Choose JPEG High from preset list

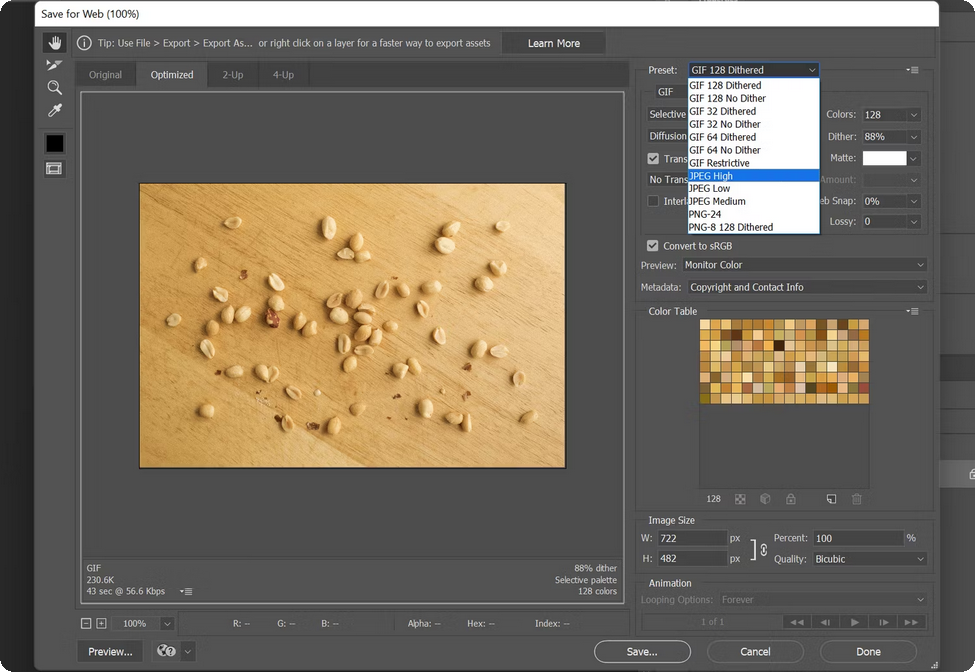tap(753, 176)
